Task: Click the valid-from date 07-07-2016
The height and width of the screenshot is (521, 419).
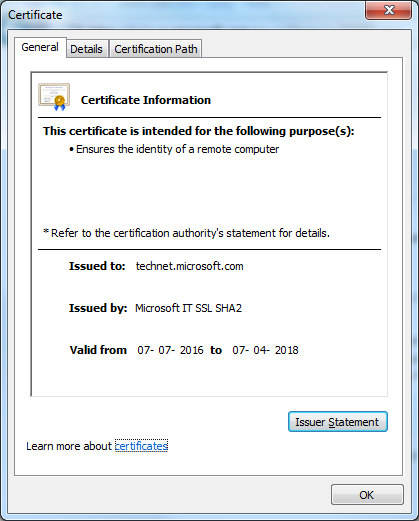Action: coord(170,350)
